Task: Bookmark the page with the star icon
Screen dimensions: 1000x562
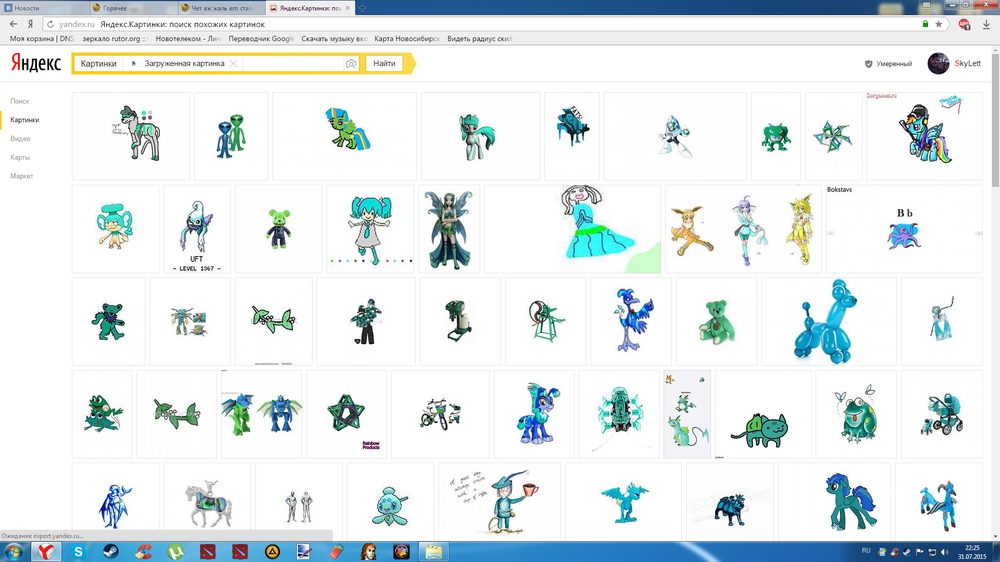Action: click(939, 24)
